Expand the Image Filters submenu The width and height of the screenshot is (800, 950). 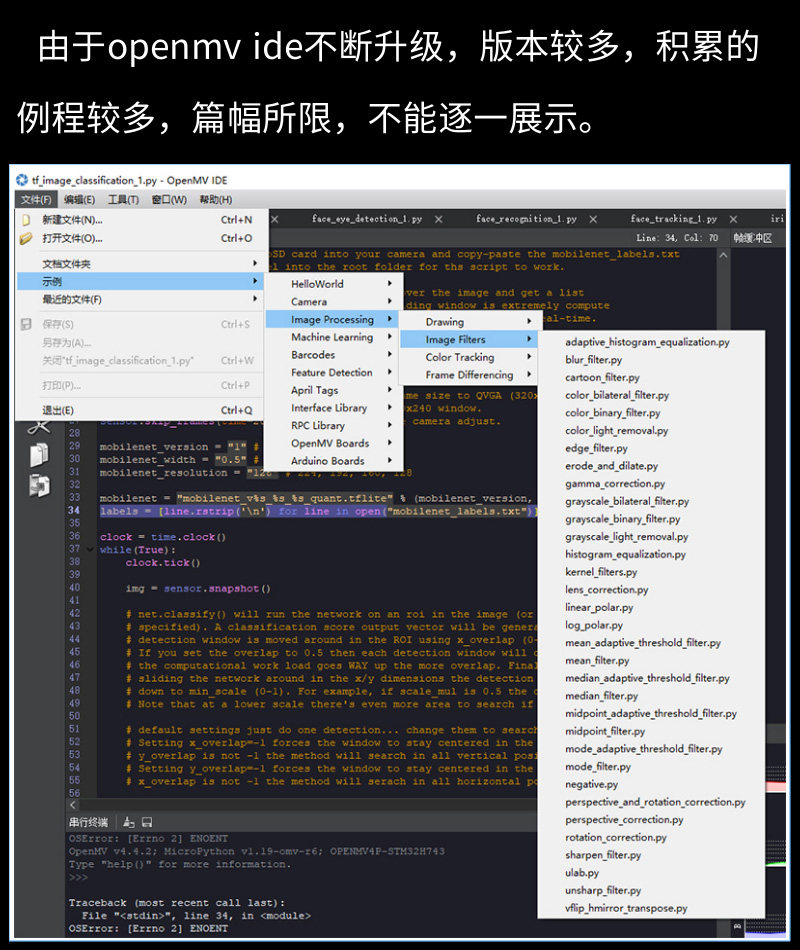tap(468, 339)
